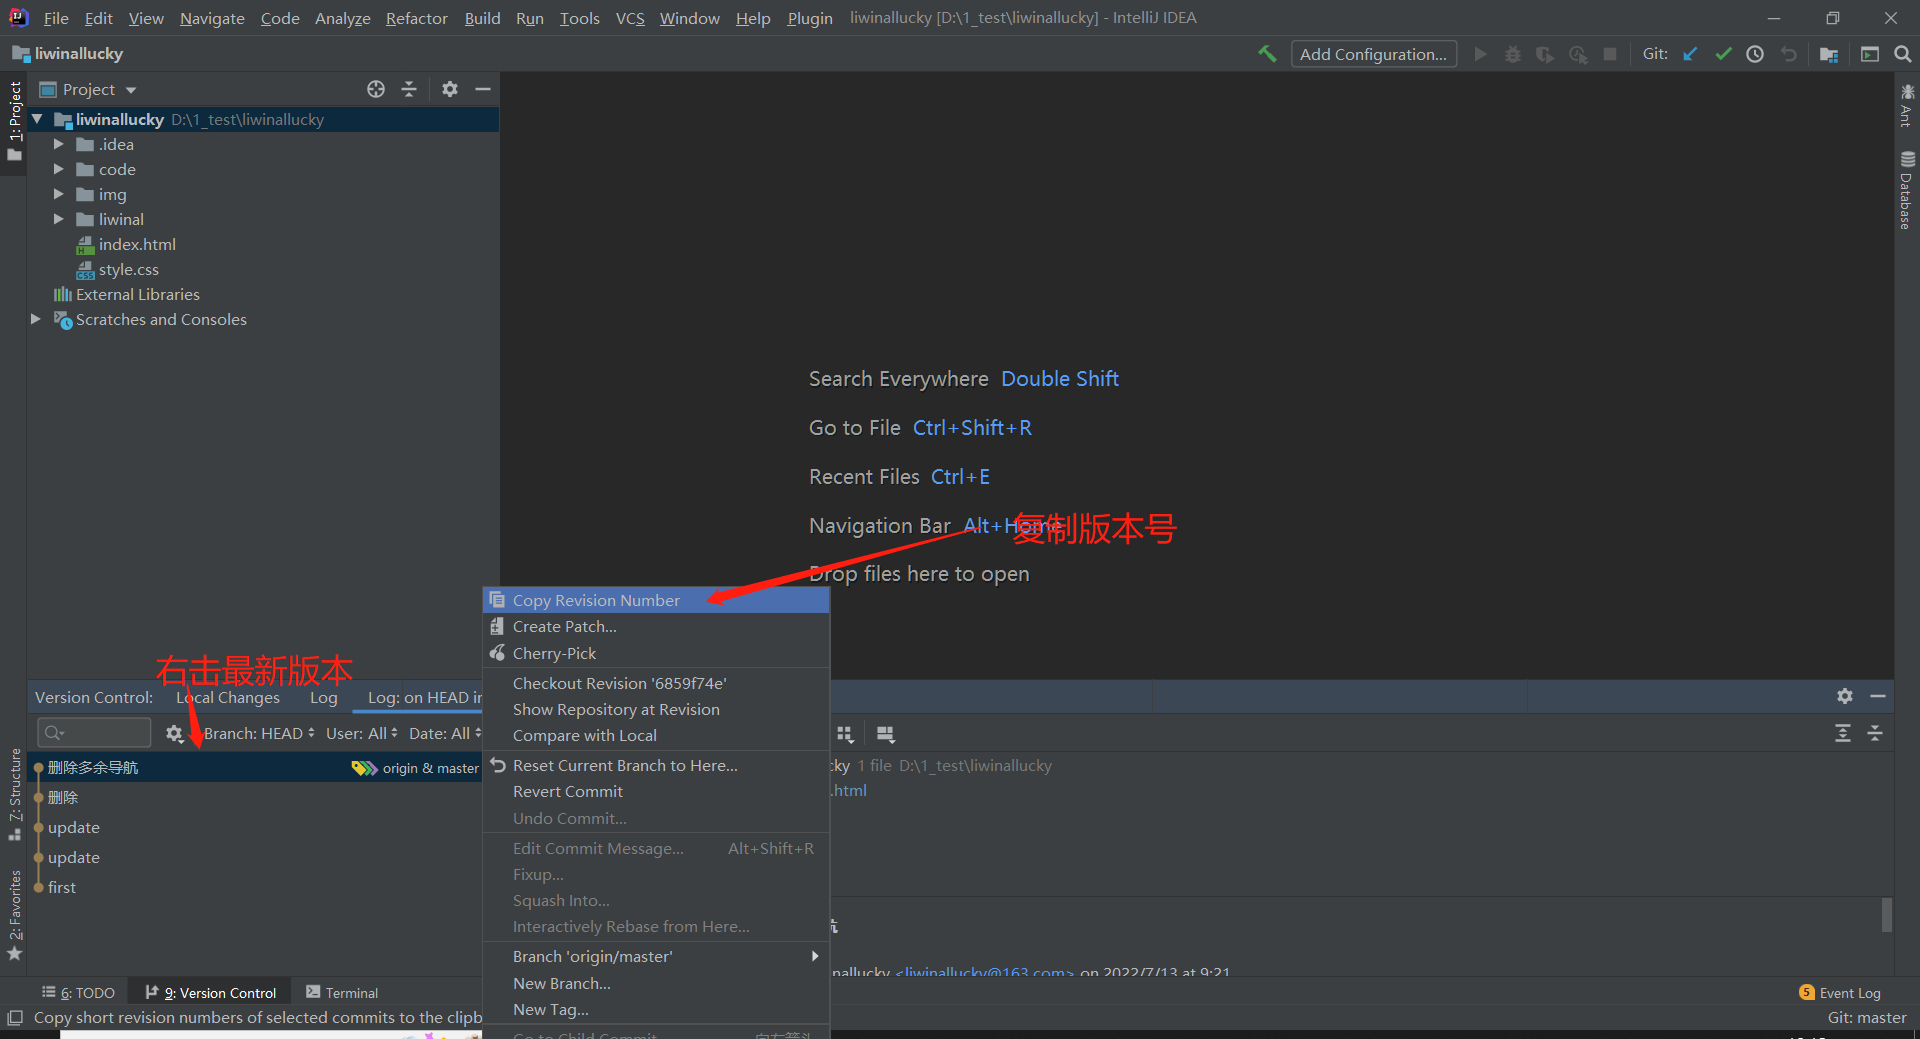Click the Run configuration play icon
Image resolution: width=1920 pixels, height=1039 pixels.
click(x=1481, y=54)
